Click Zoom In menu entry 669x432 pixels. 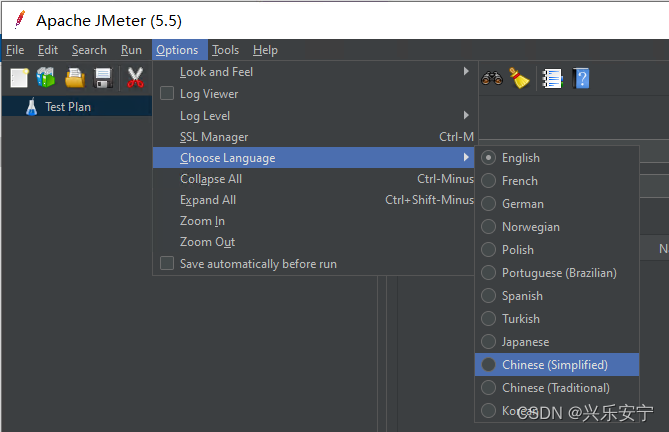click(314, 221)
